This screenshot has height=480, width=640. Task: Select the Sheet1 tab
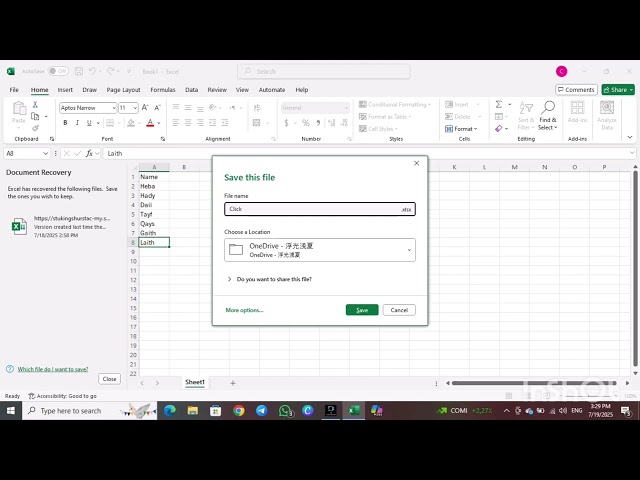pos(195,382)
